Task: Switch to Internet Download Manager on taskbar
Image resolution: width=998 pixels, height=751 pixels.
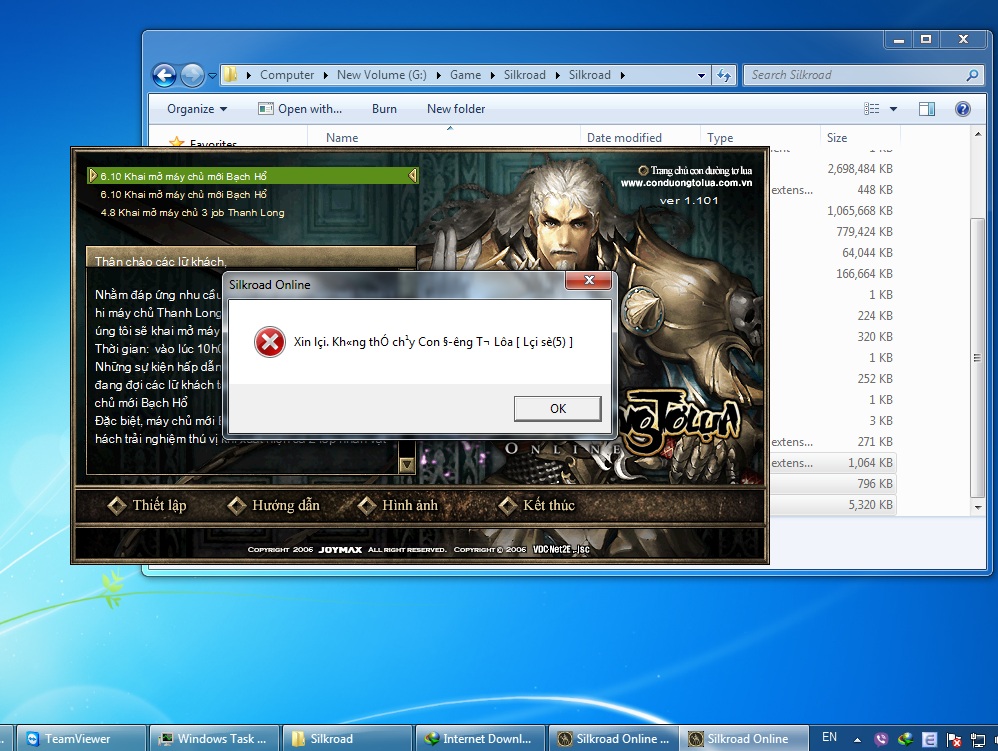Action: point(479,738)
